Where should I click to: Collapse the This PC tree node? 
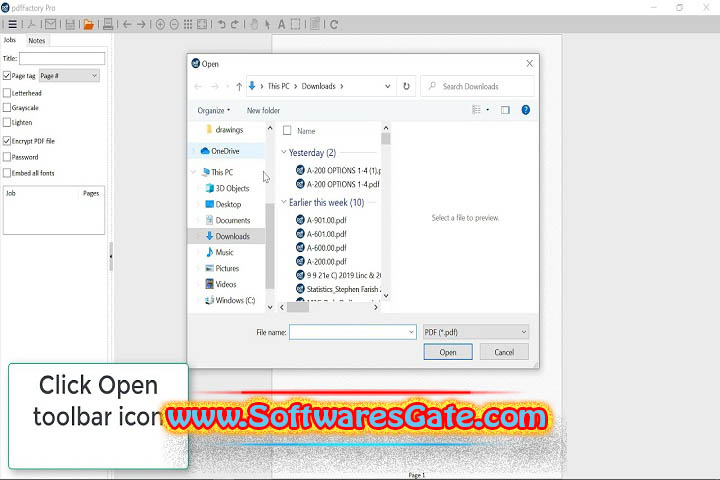(x=193, y=172)
